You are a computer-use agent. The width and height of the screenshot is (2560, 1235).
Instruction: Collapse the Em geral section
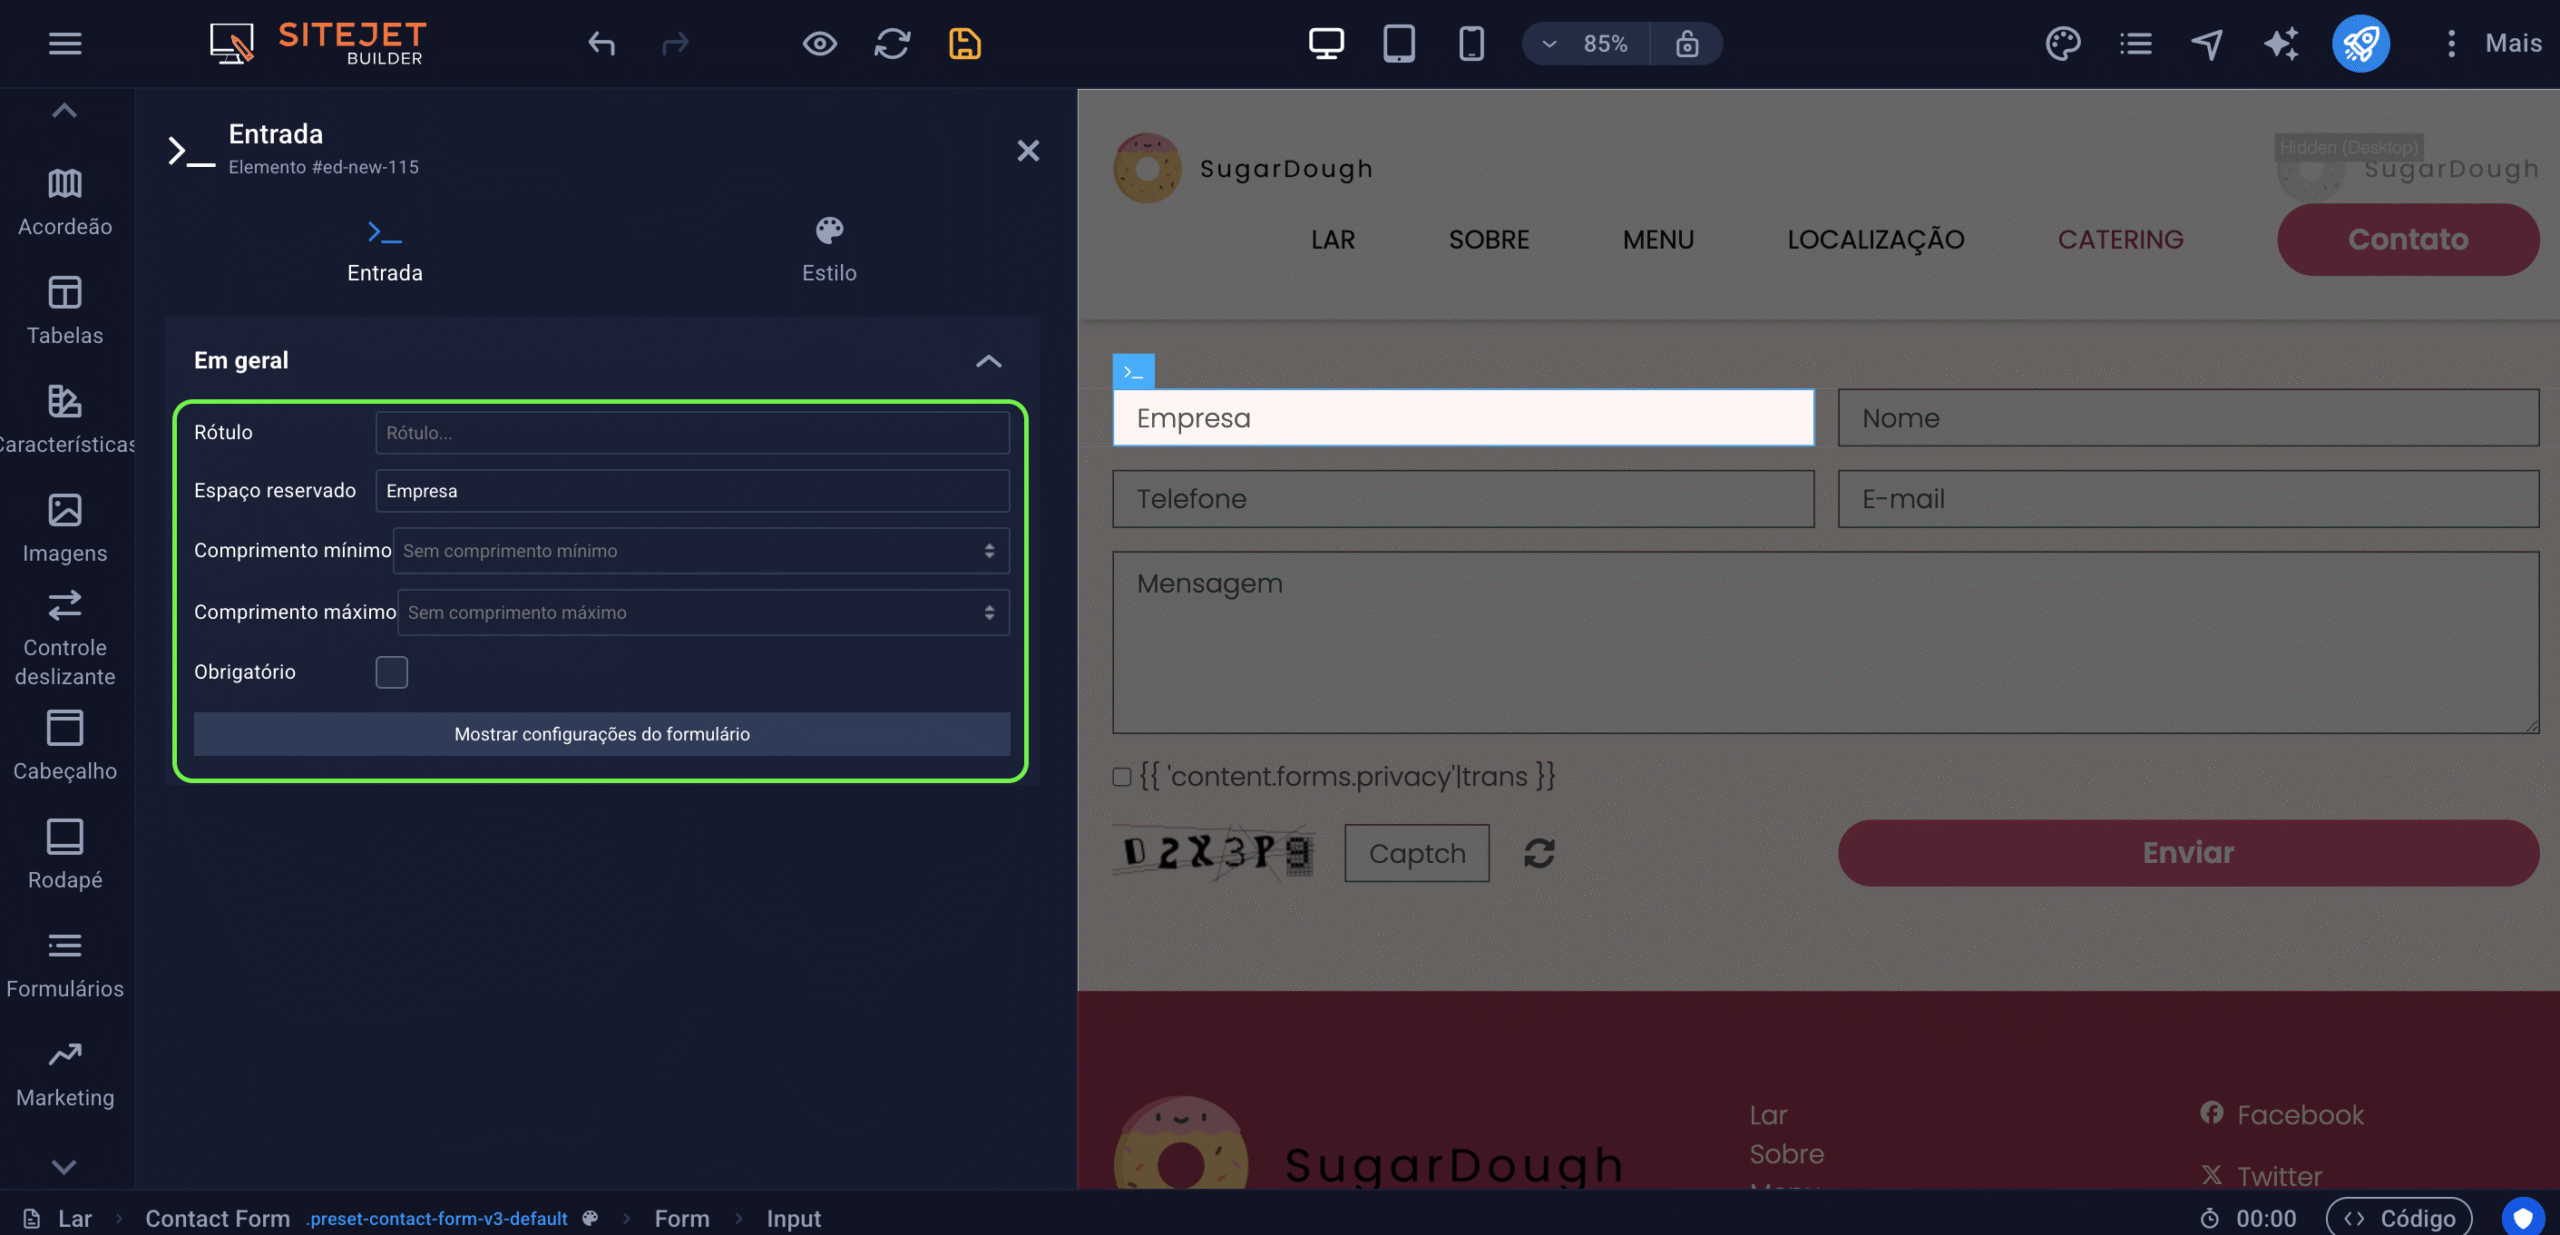pos(988,361)
